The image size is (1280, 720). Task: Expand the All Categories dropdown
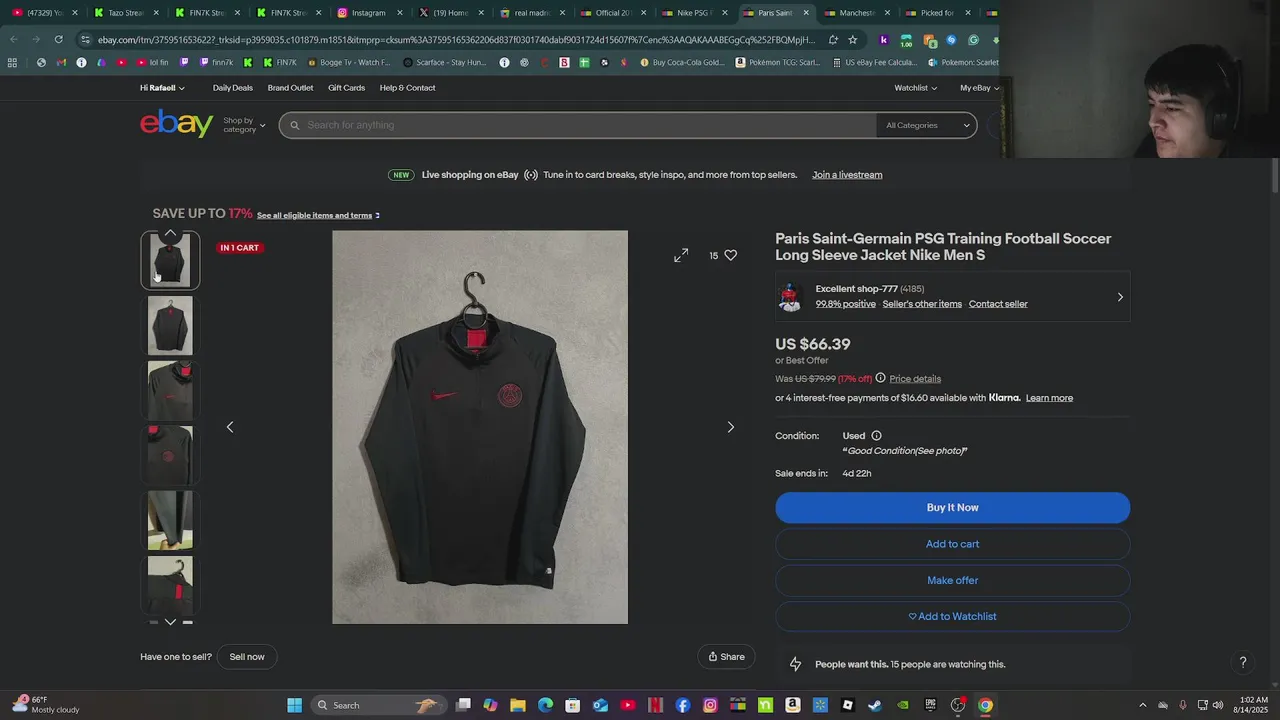click(927, 125)
